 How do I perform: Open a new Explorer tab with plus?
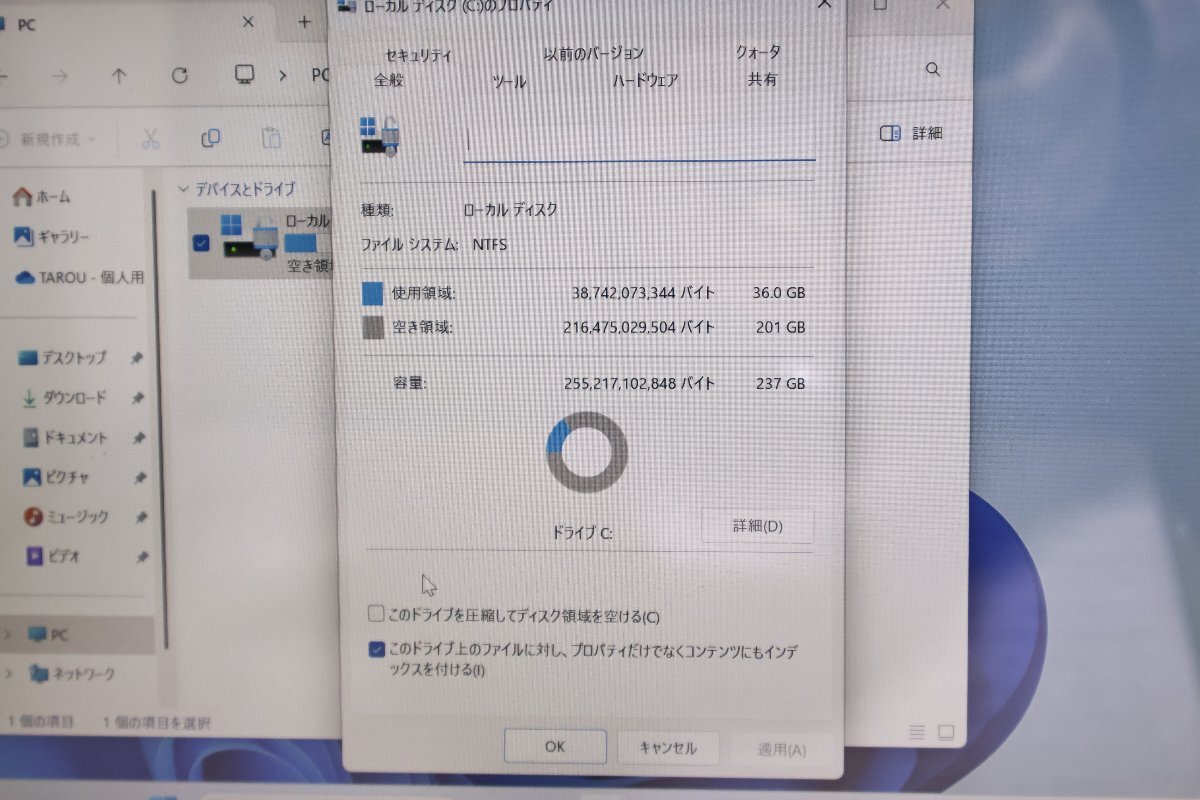305,22
